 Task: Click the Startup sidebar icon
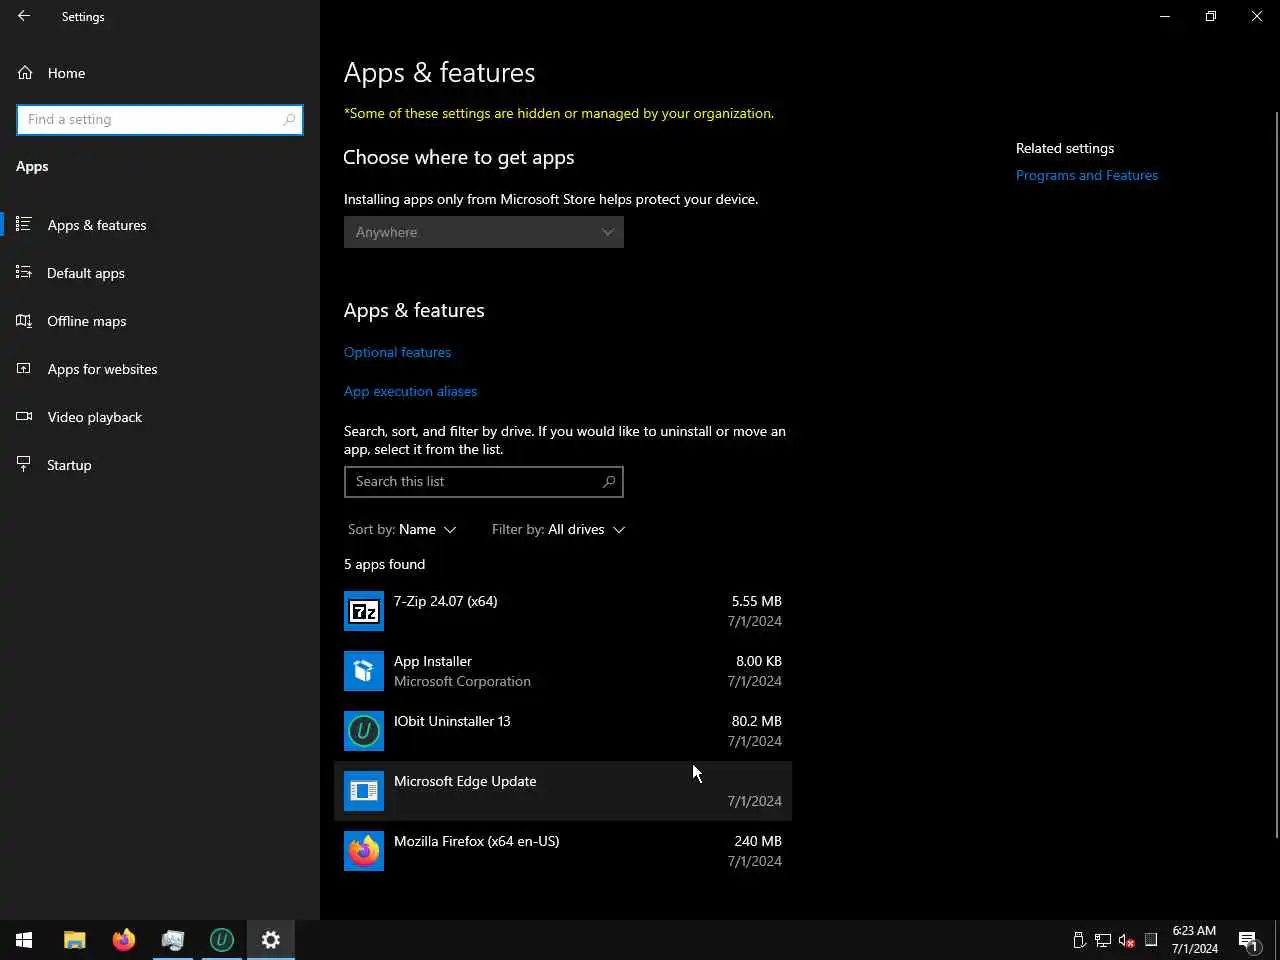click(x=24, y=464)
